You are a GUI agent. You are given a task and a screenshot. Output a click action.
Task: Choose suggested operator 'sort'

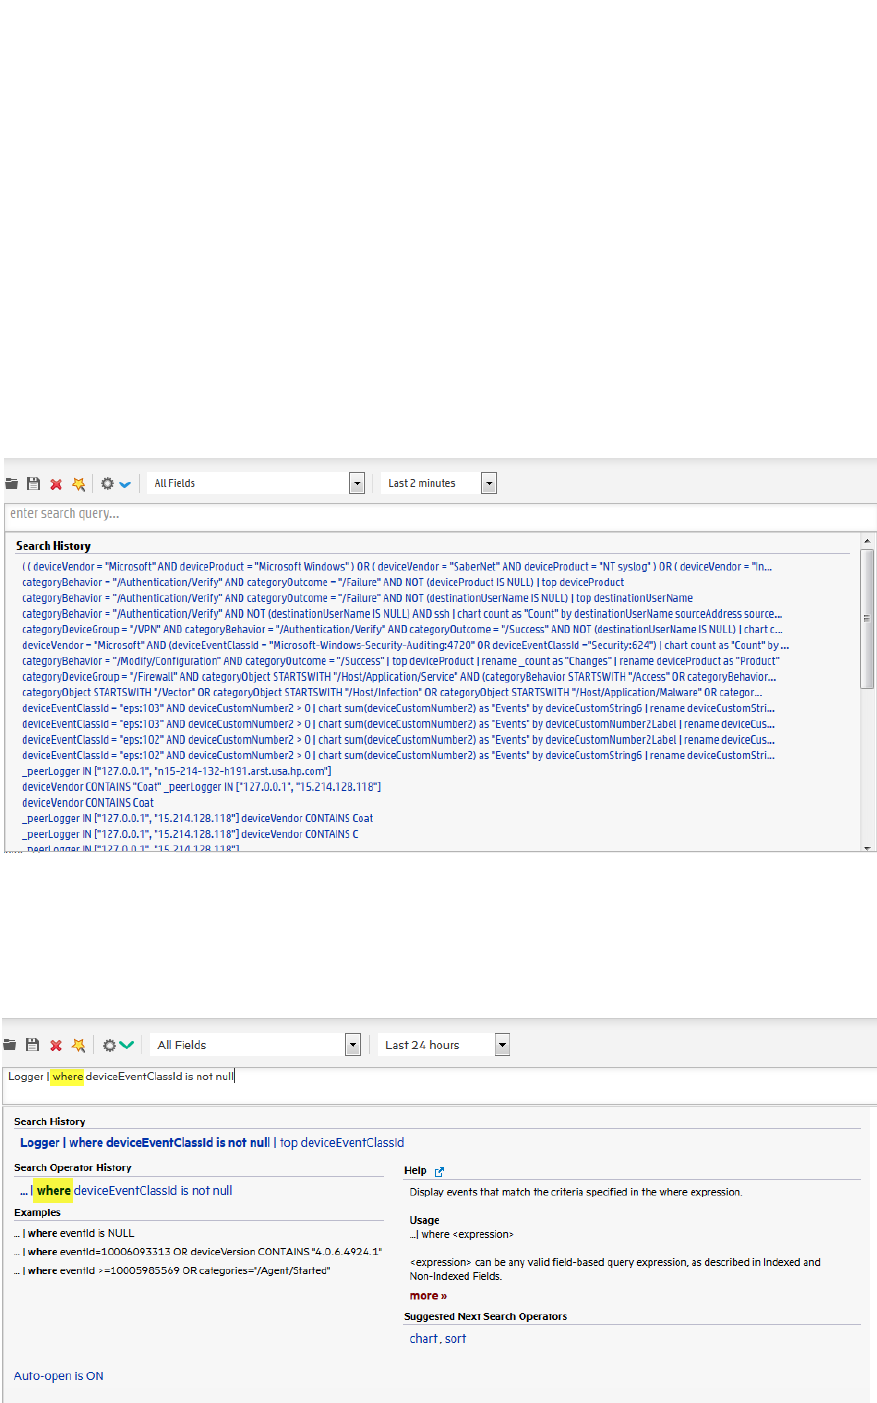[456, 1338]
